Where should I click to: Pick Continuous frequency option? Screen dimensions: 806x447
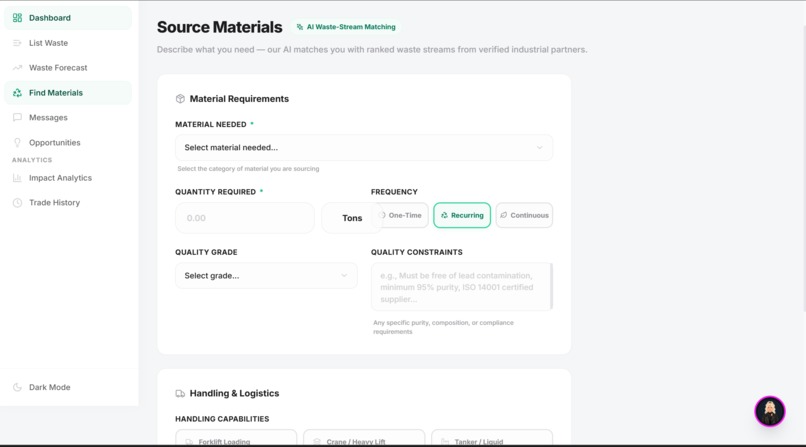[524, 215]
